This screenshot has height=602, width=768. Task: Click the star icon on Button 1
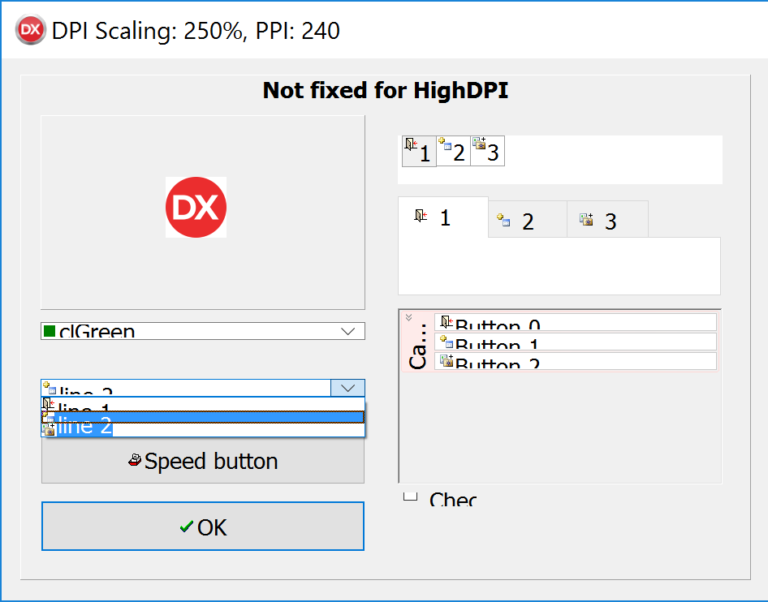click(446, 341)
